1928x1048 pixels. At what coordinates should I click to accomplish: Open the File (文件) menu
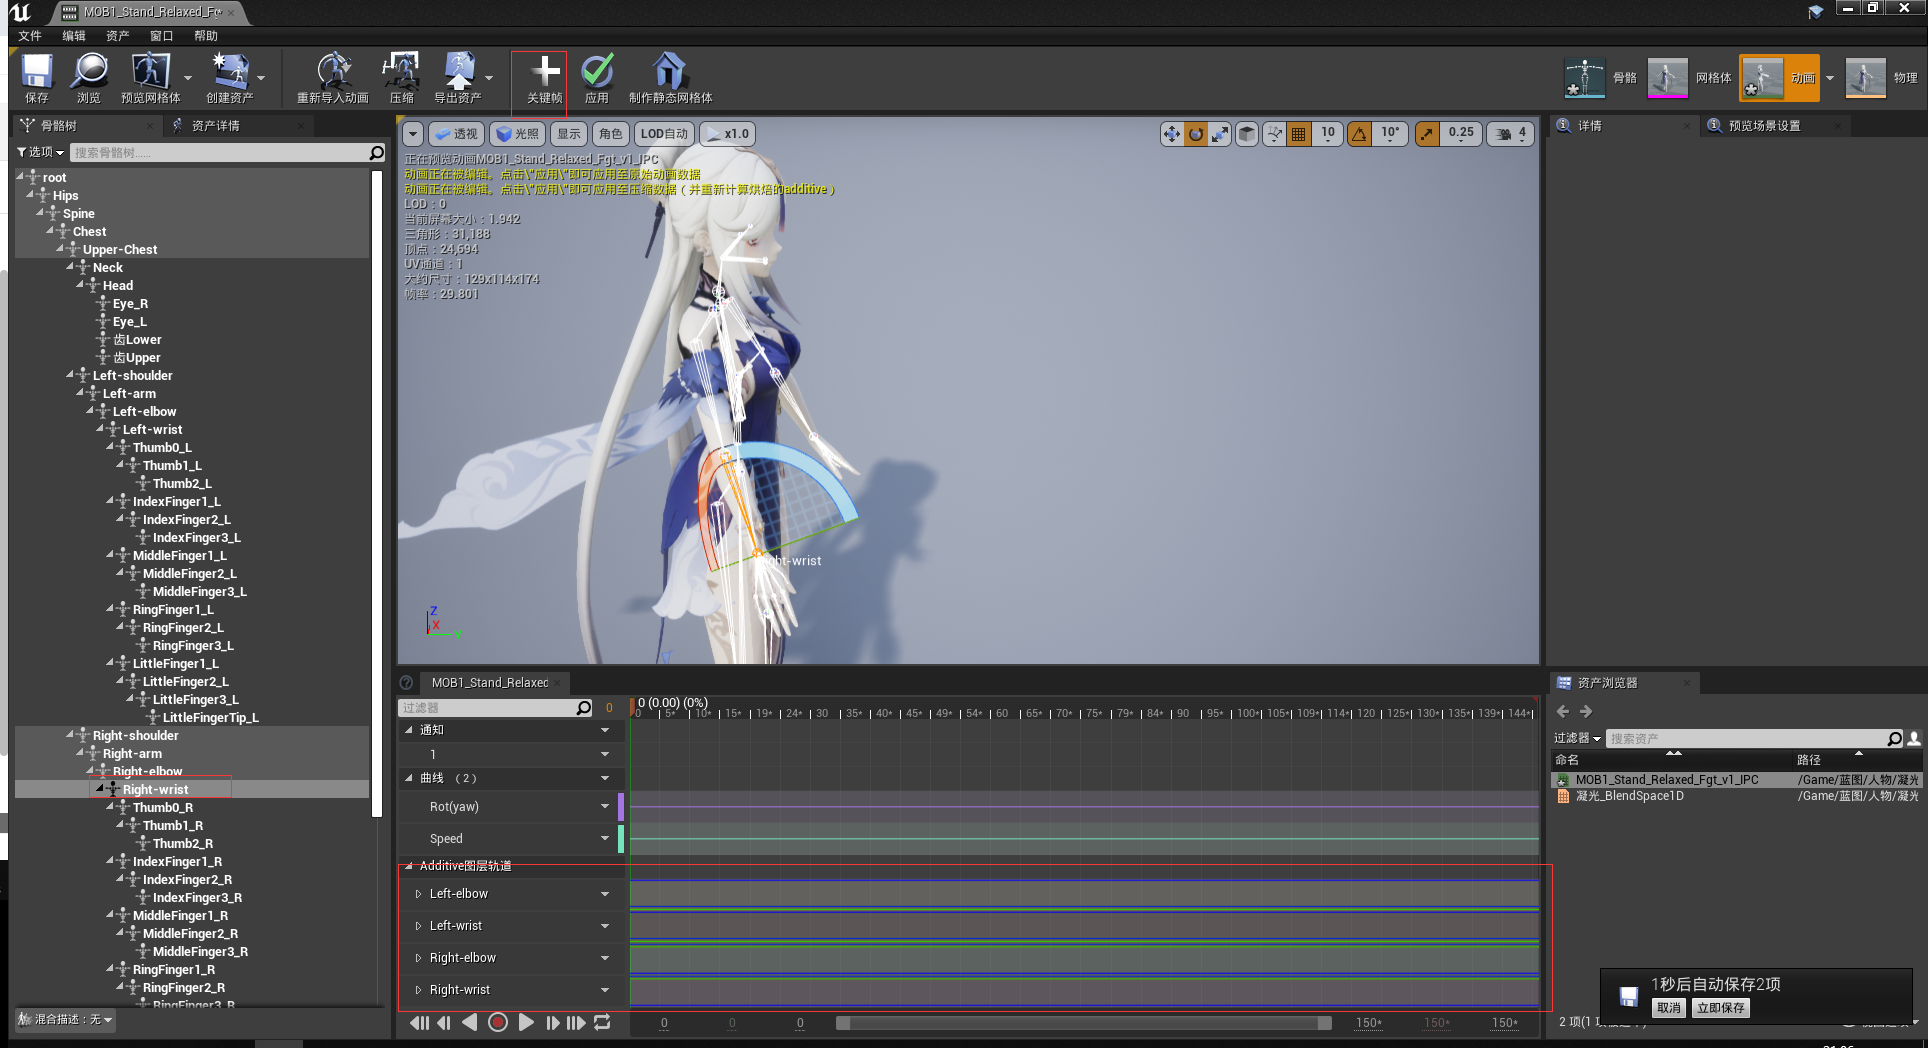[x=30, y=36]
